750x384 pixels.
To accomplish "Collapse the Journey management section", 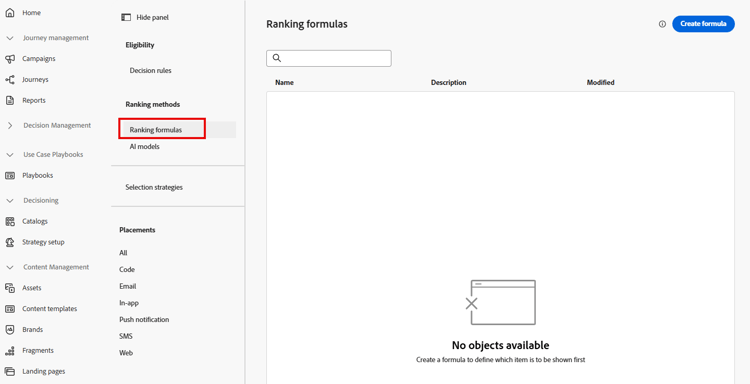I will pos(10,38).
